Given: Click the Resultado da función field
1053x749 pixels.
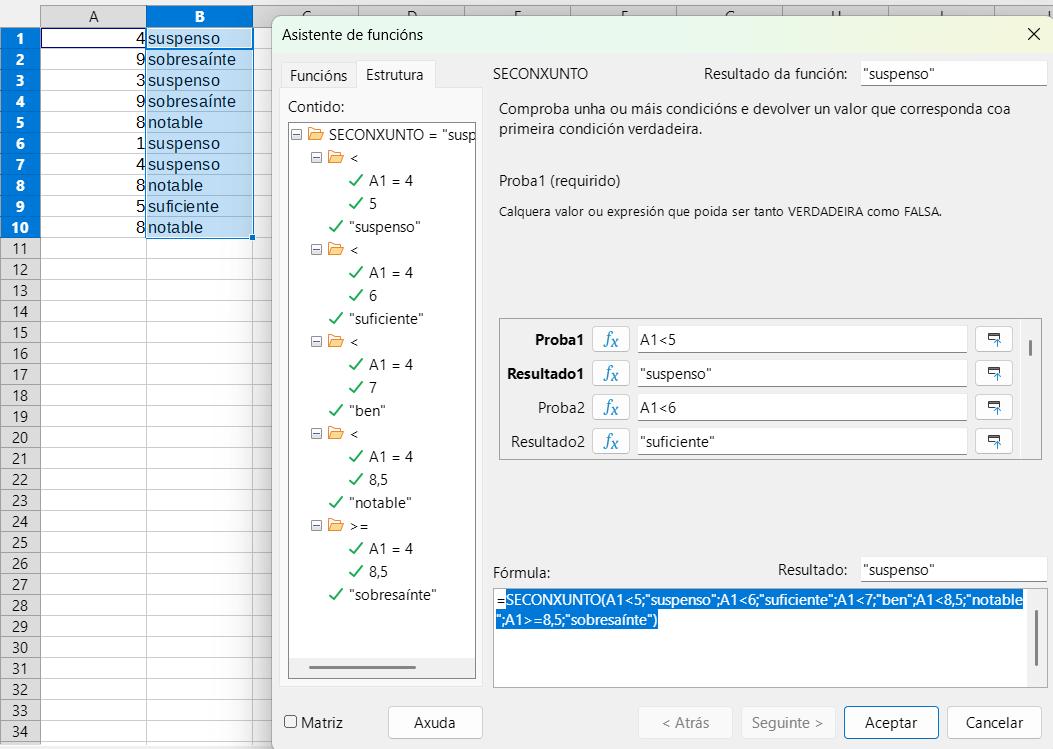Looking at the screenshot, I should (953, 73).
